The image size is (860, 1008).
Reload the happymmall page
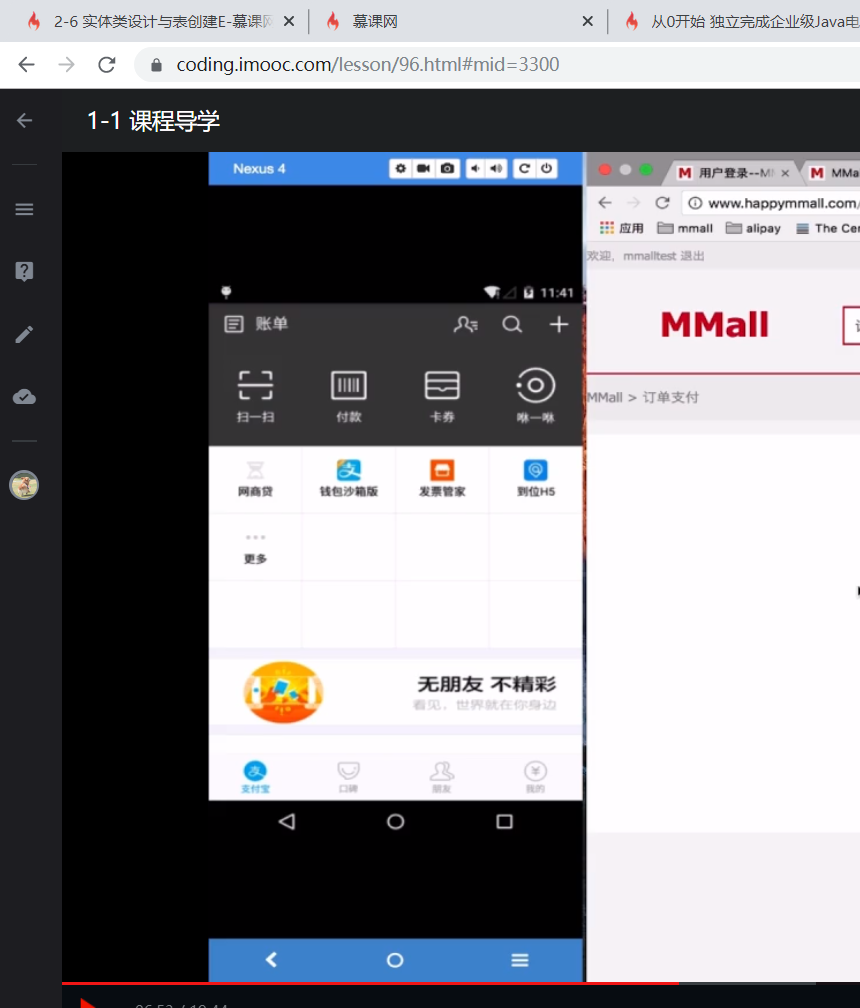tap(662, 202)
